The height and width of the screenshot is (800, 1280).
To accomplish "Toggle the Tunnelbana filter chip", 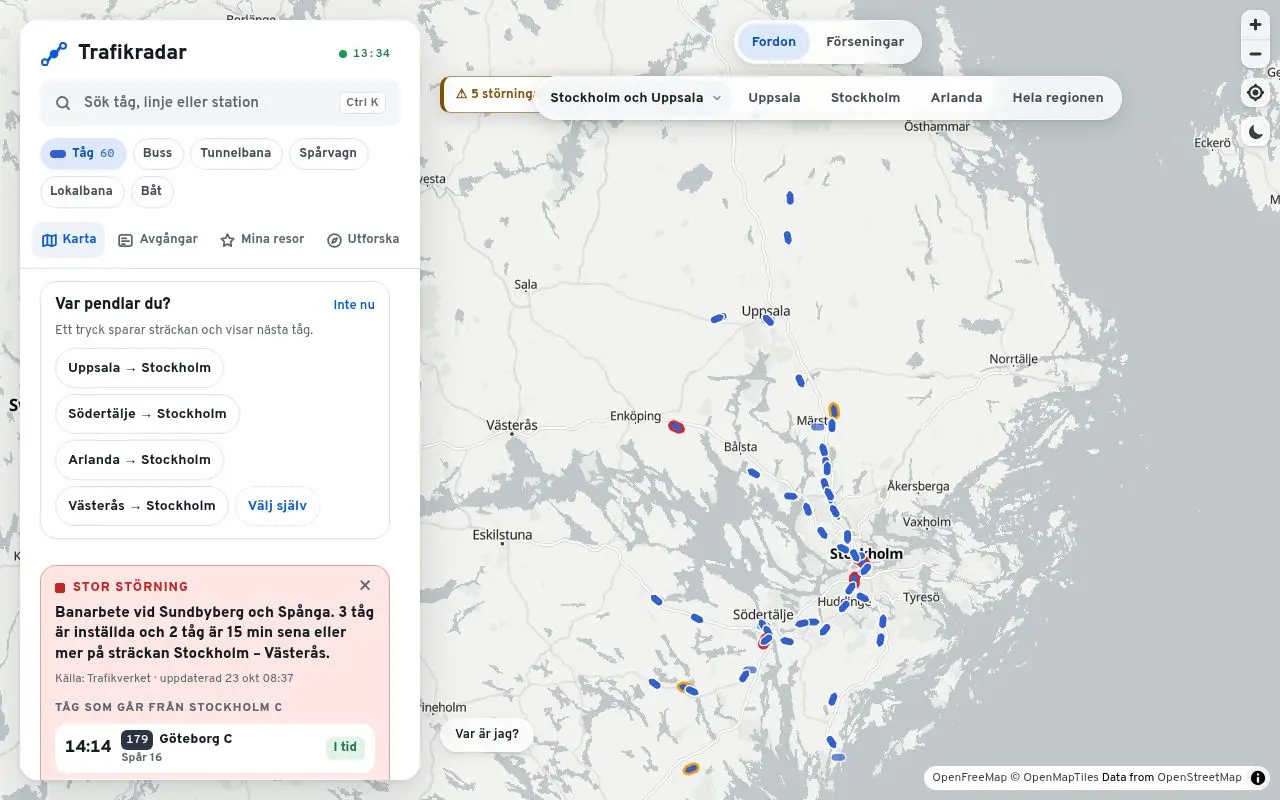I will click(236, 154).
